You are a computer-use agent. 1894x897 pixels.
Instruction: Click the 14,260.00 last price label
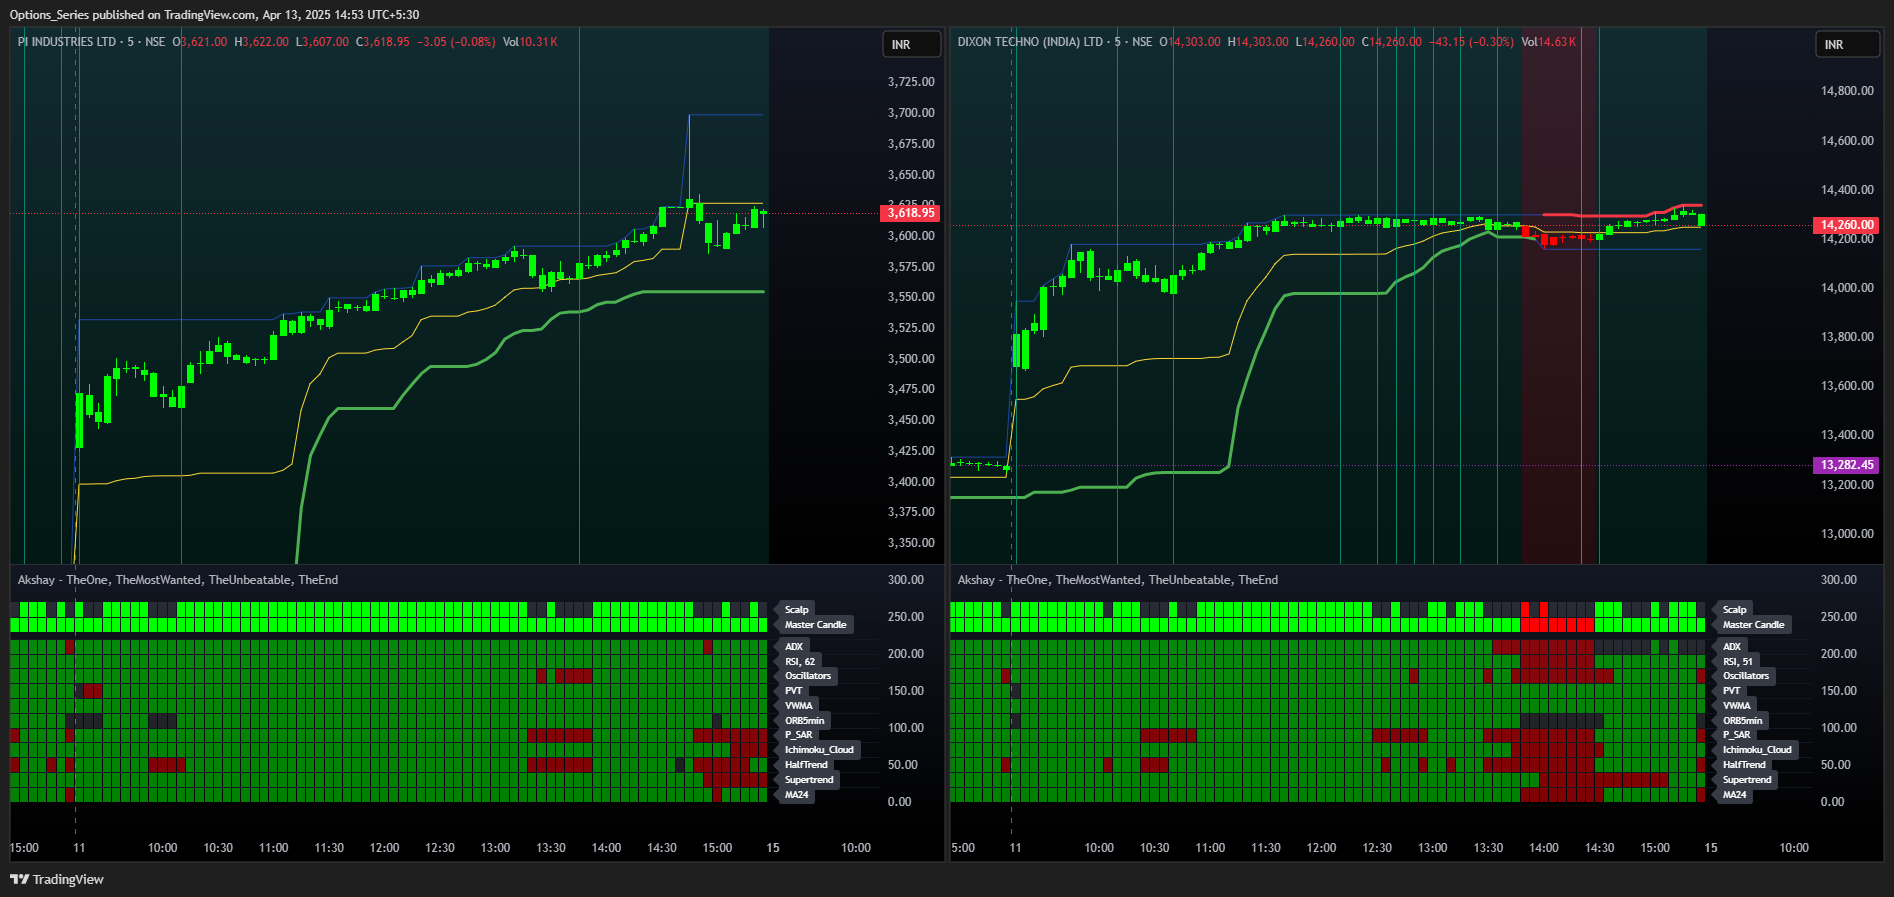1846,225
